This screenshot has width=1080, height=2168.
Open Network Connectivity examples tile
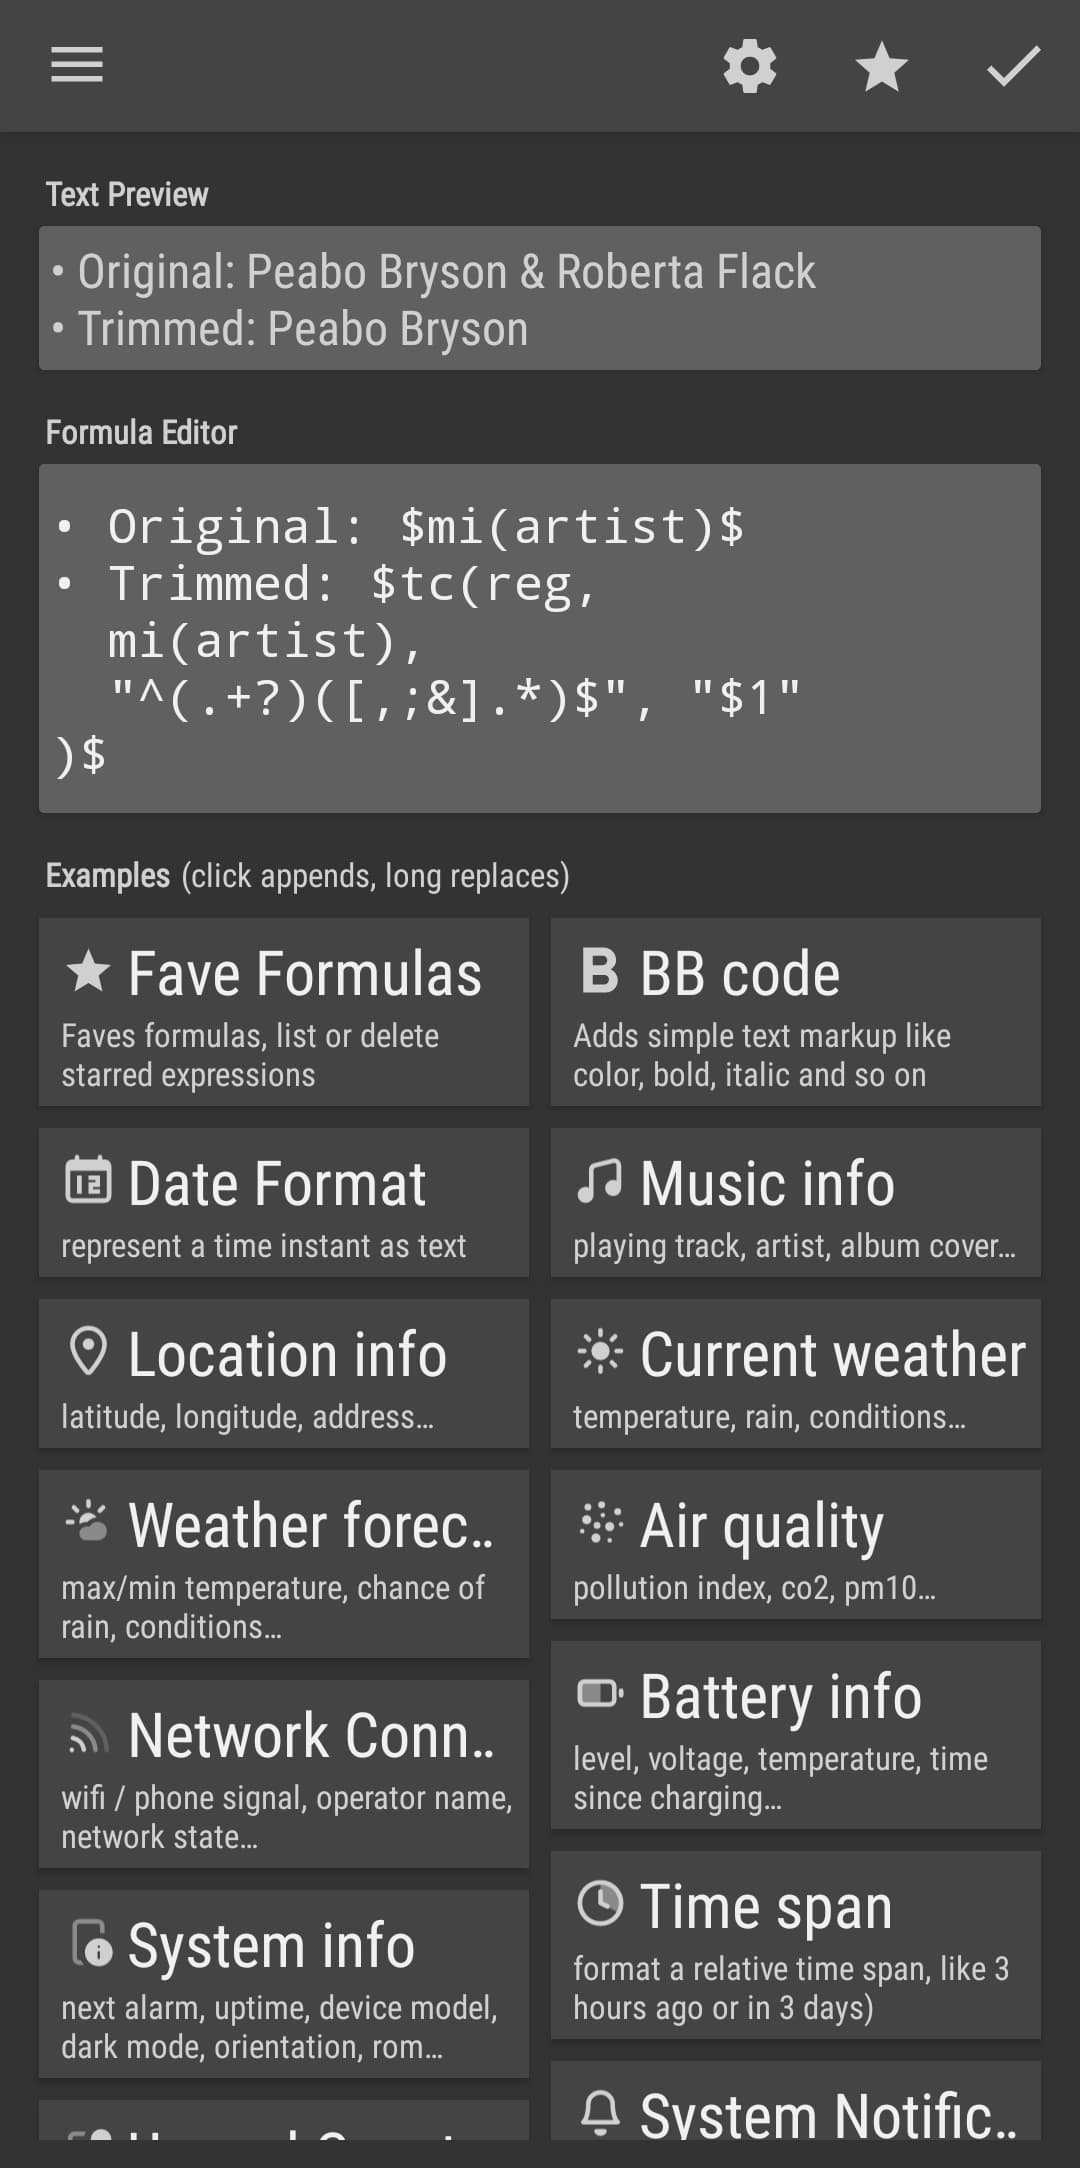point(284,1774)
